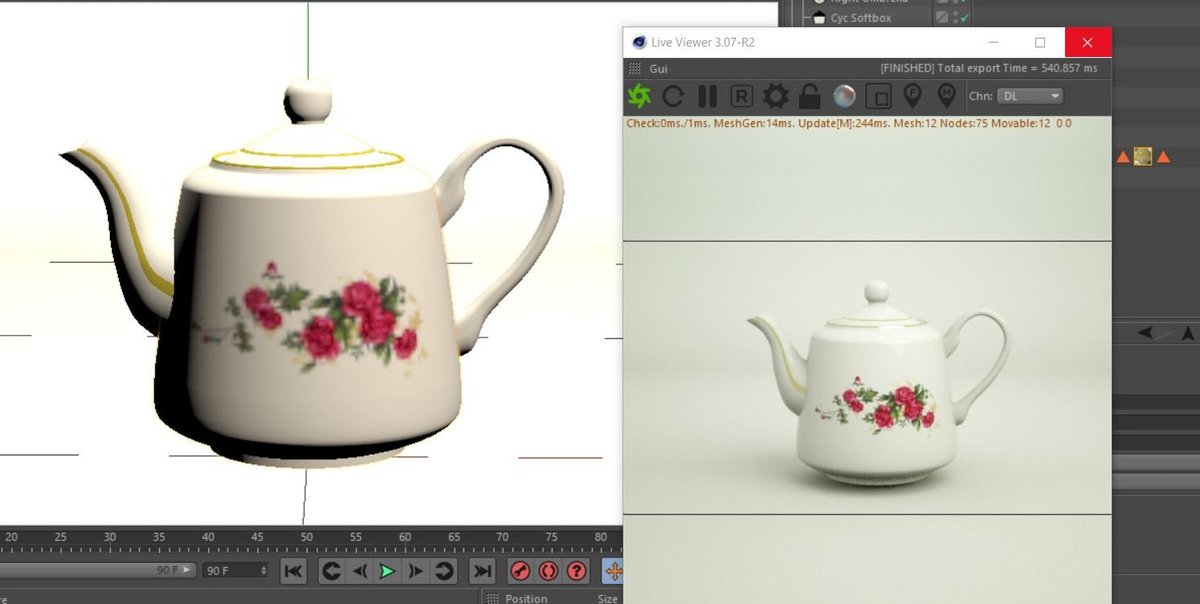Toggle Cyc Softbox green enable checkmark
Image resolution: width=1200 pixels, height=604 pixels.
coord(964,17)
